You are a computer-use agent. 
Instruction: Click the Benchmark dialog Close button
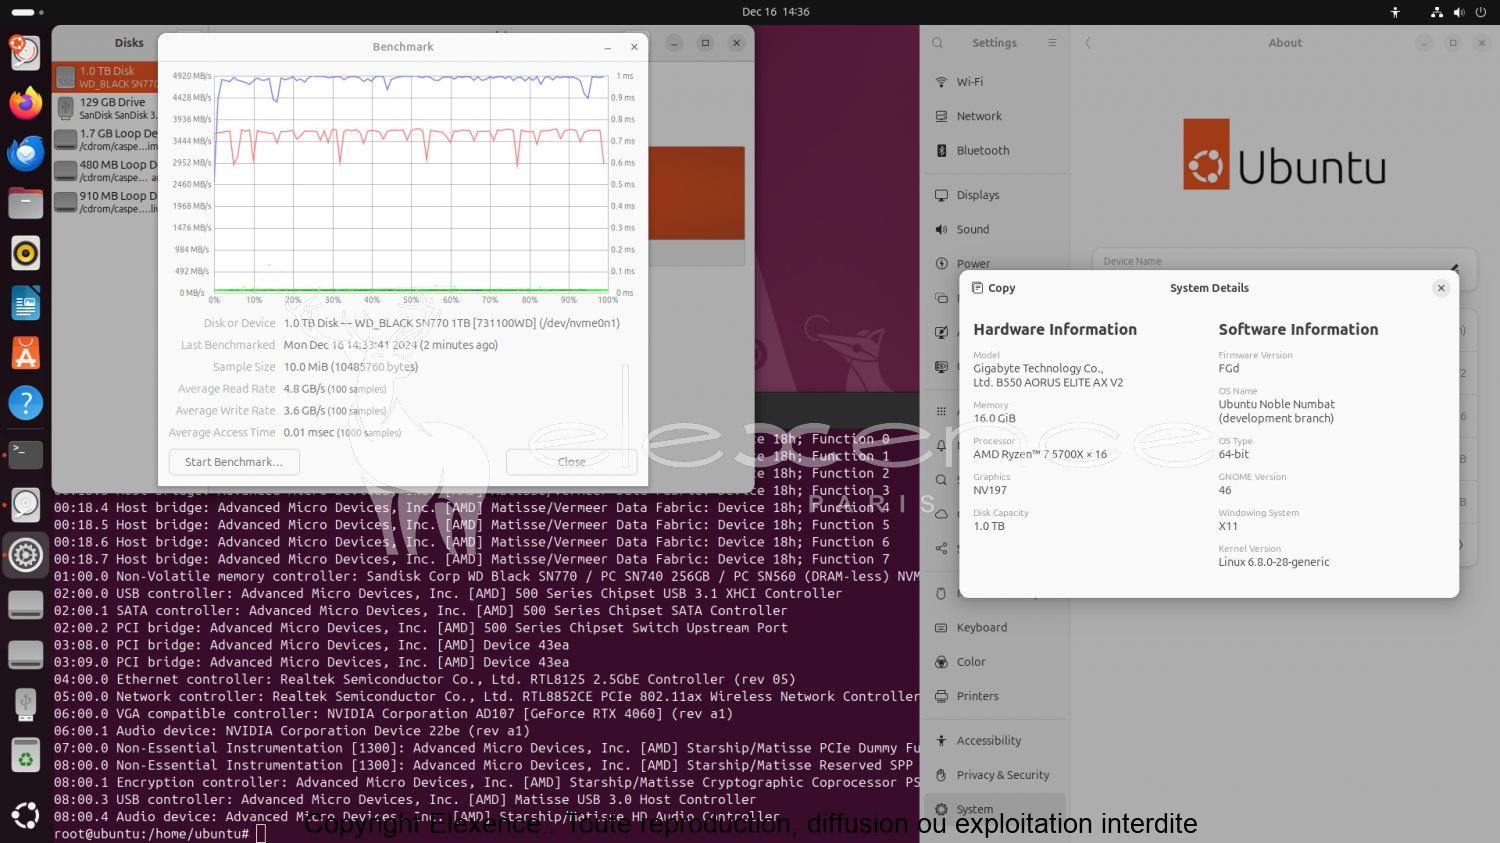click(571, 462)
